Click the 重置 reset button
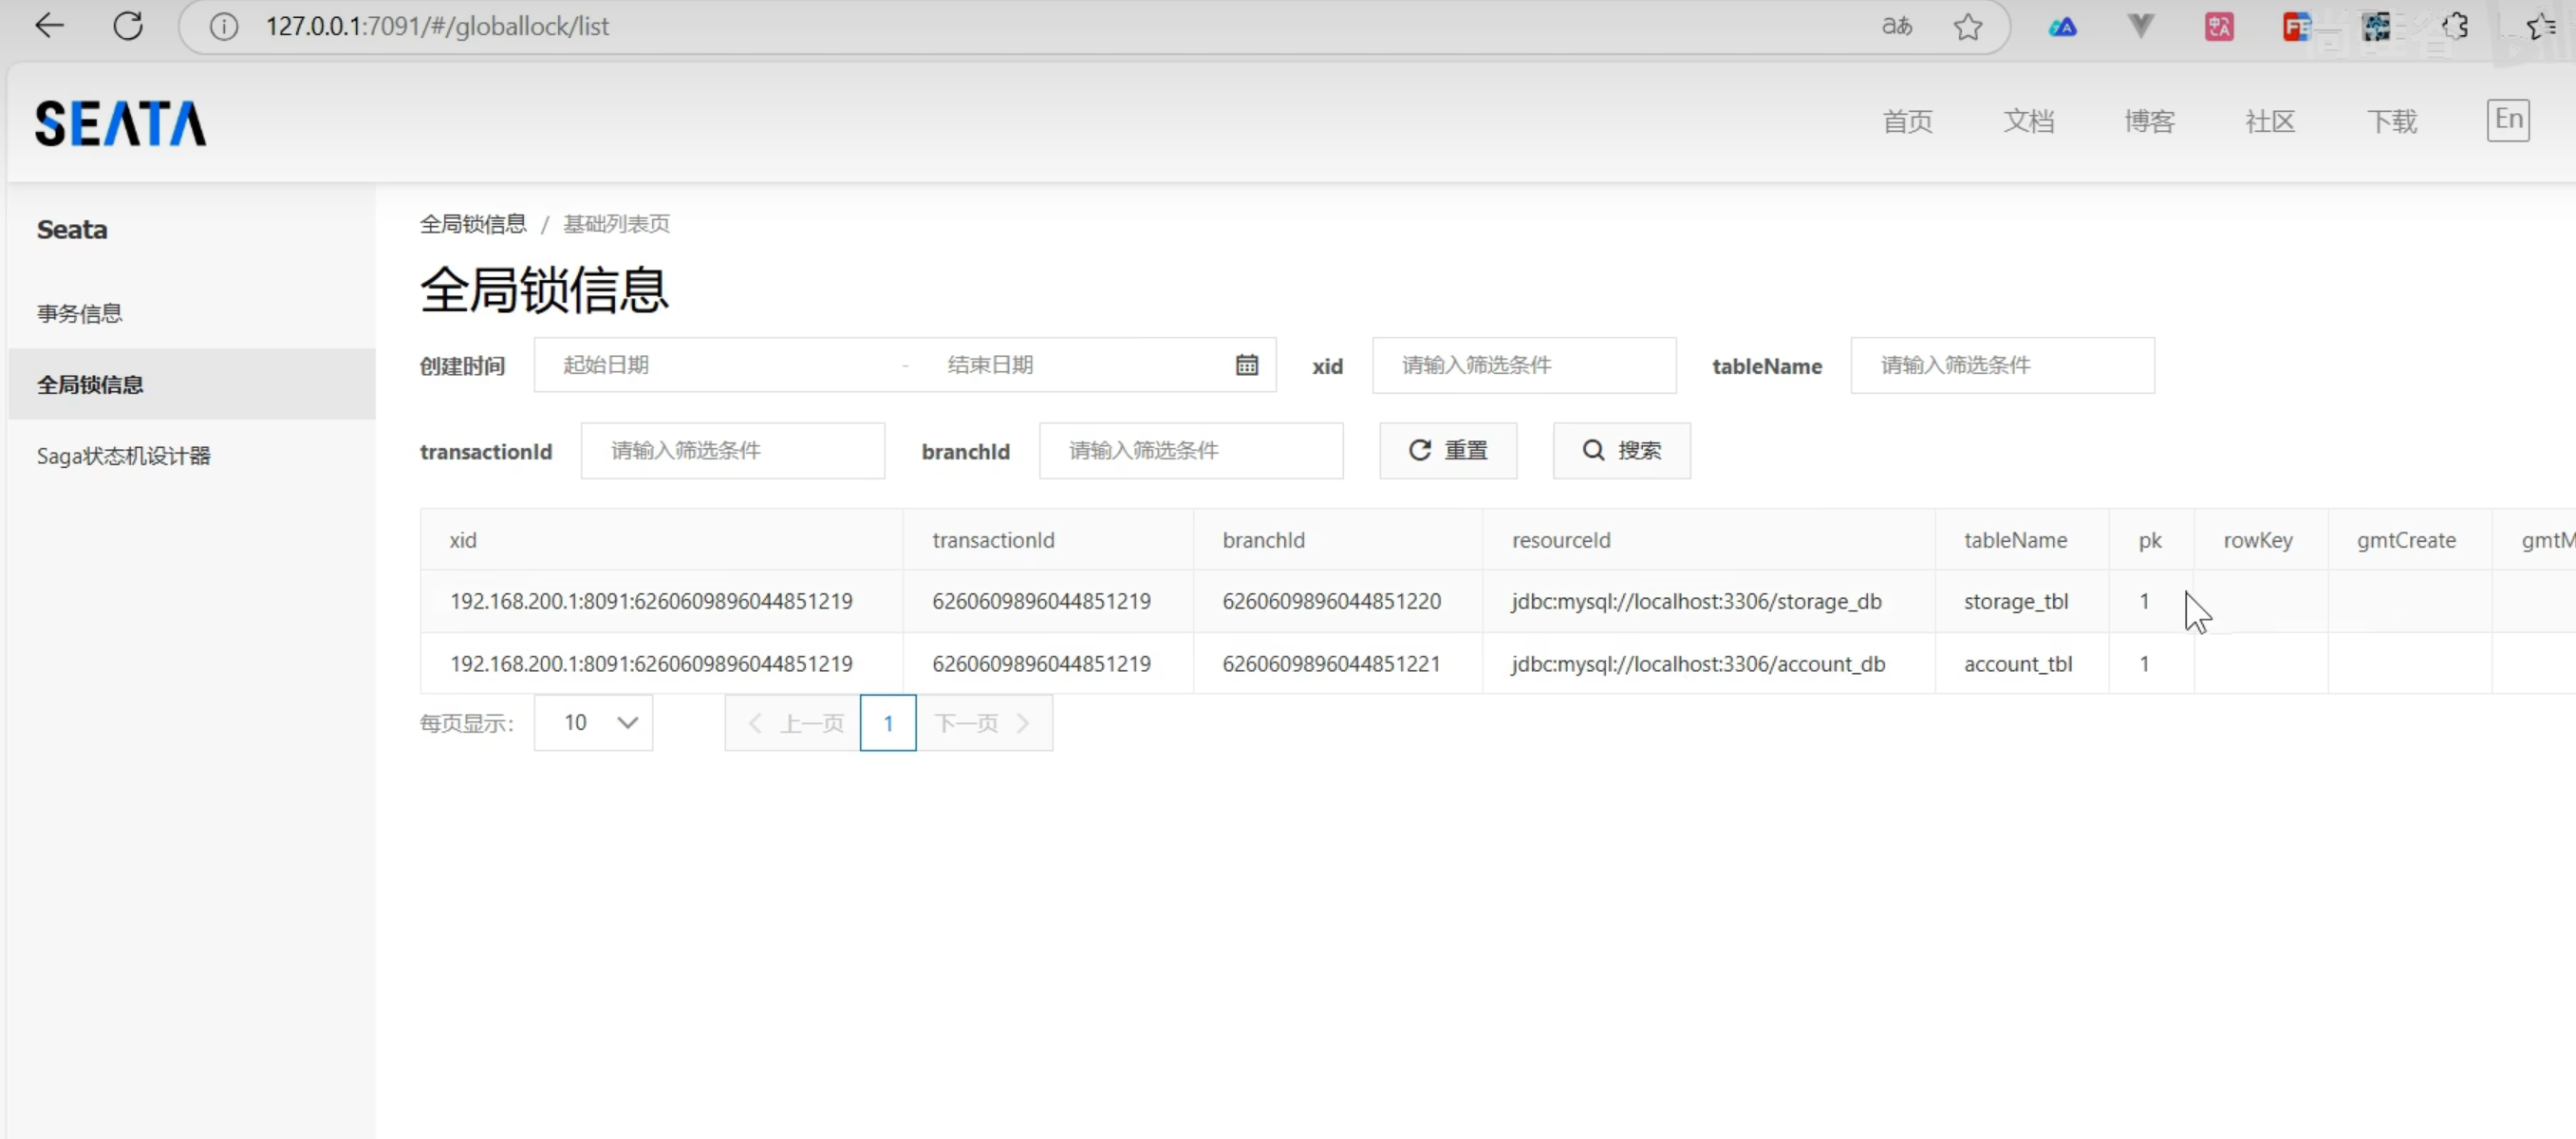Image resolution: width=2576 pixels, height=1139 pixels. tap(1448, 451)
